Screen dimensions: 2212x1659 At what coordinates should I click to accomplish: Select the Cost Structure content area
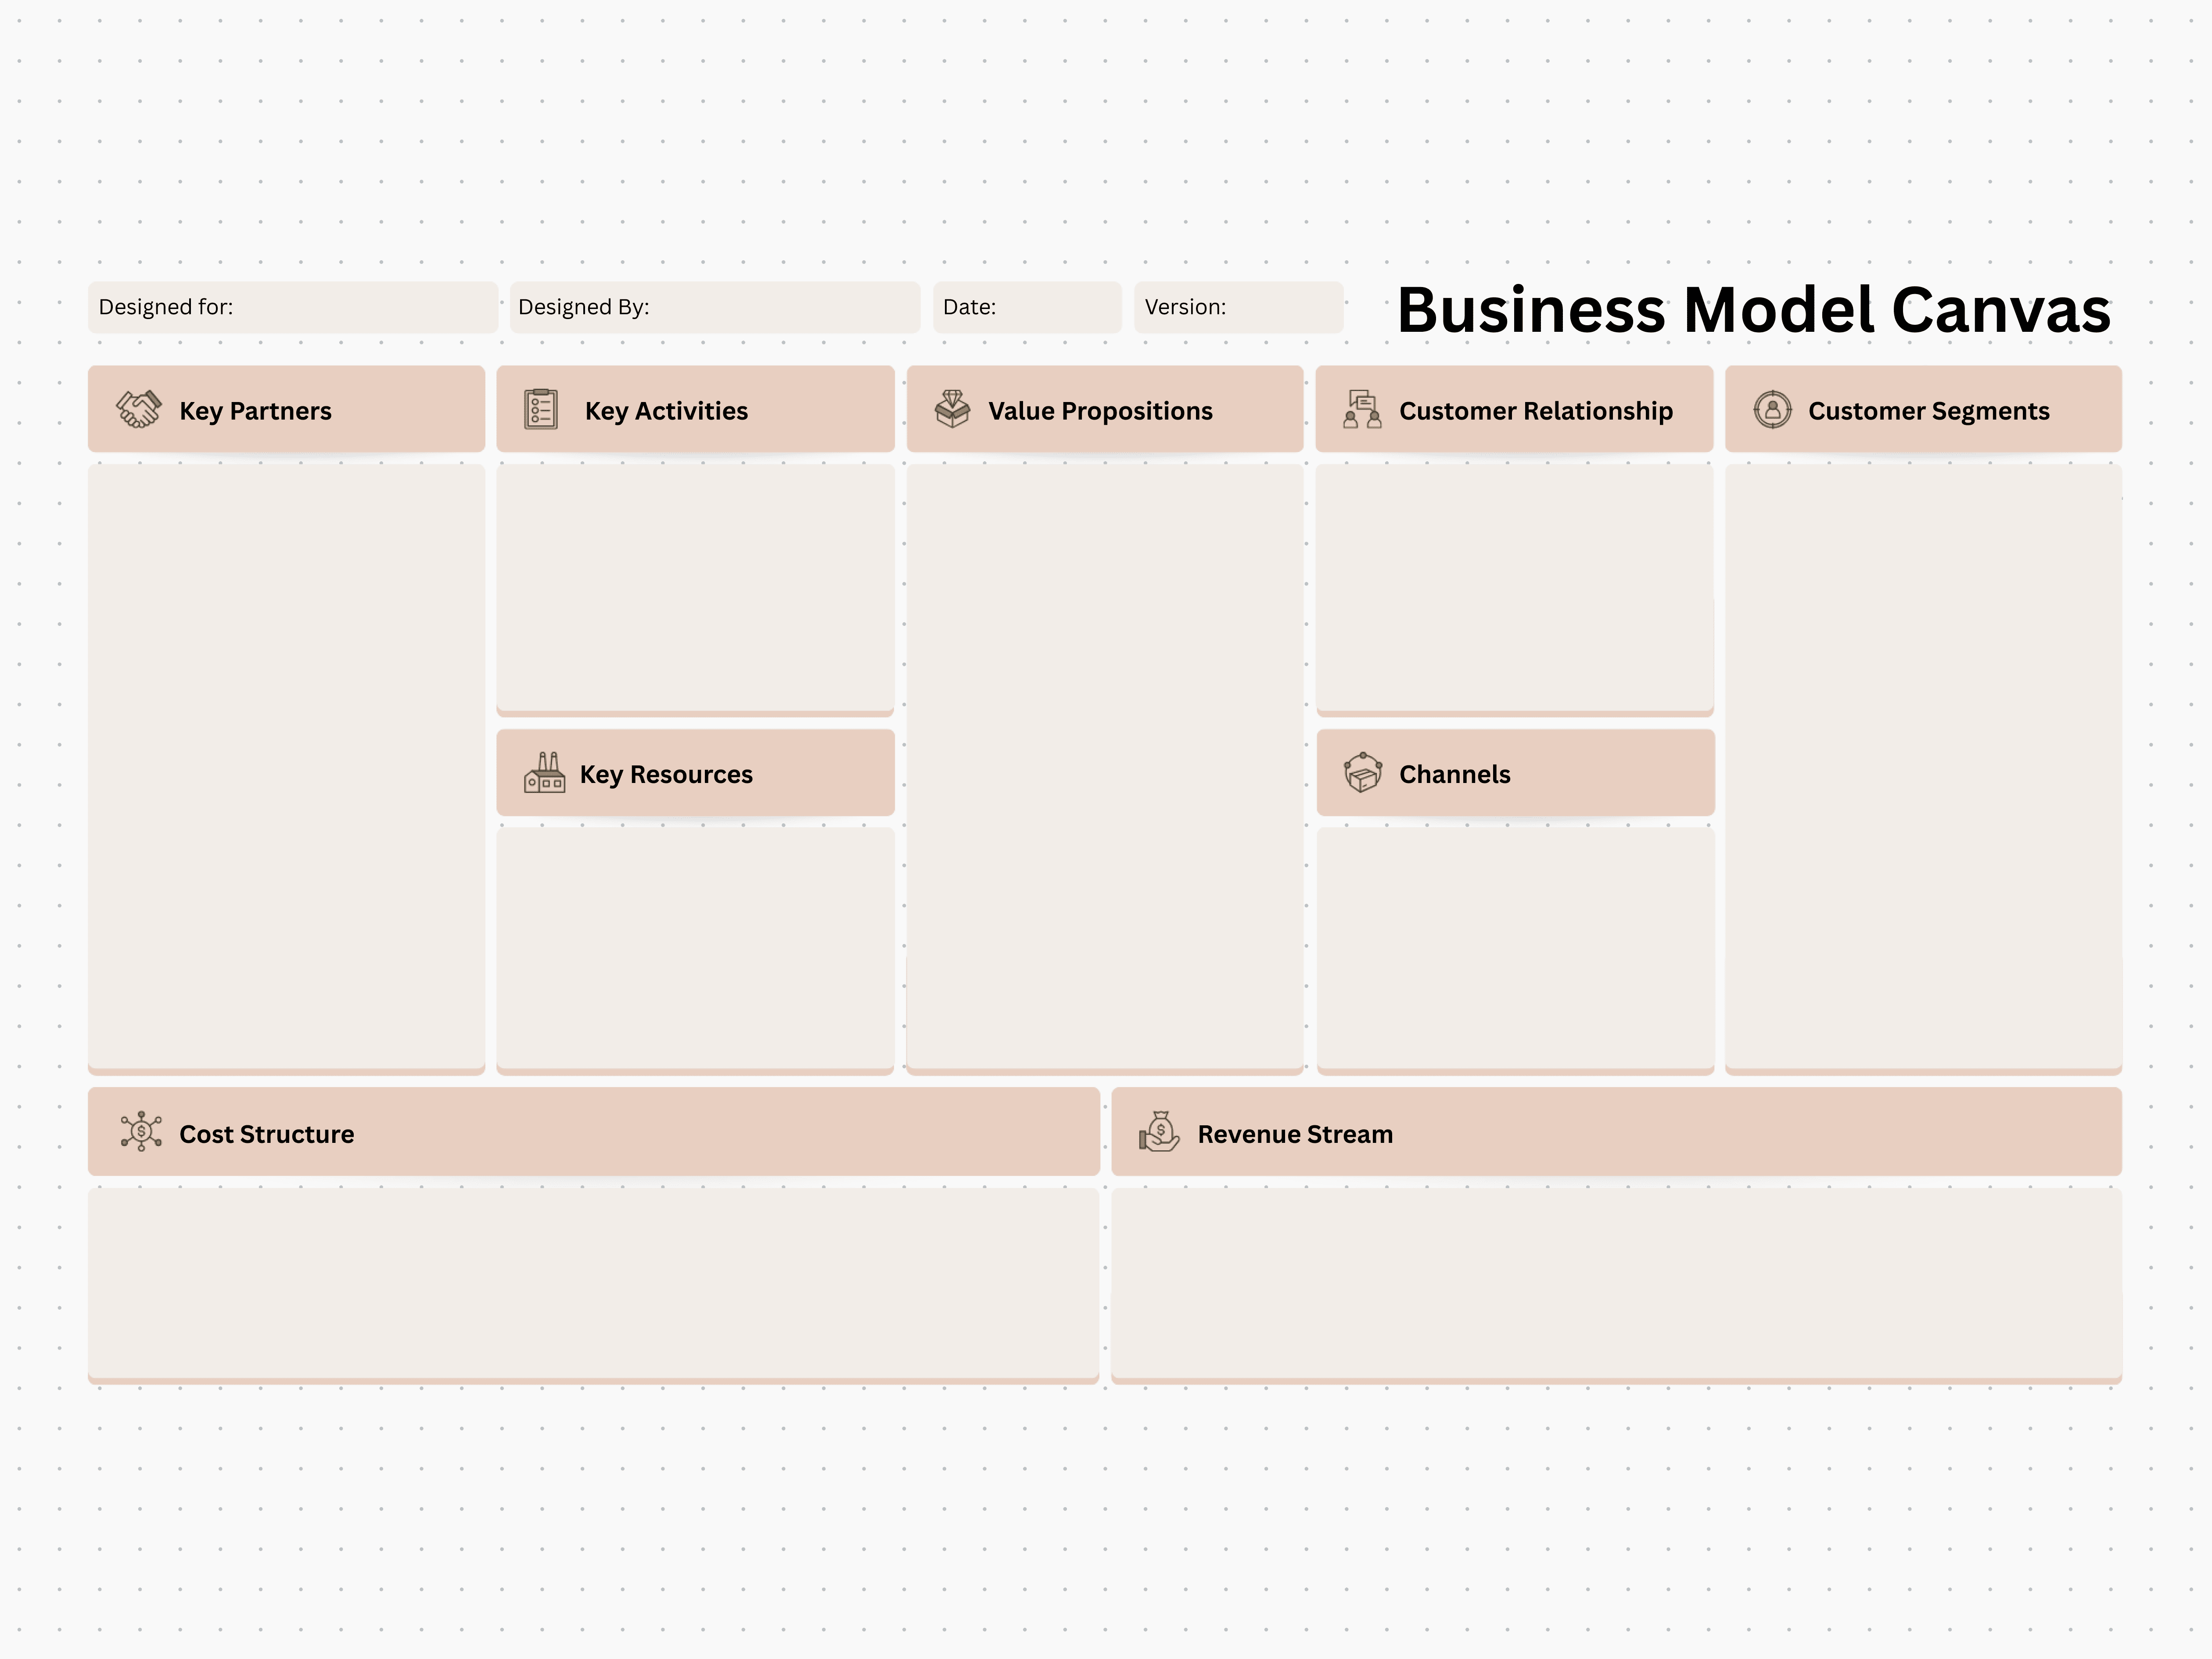tap(593, 1283)
